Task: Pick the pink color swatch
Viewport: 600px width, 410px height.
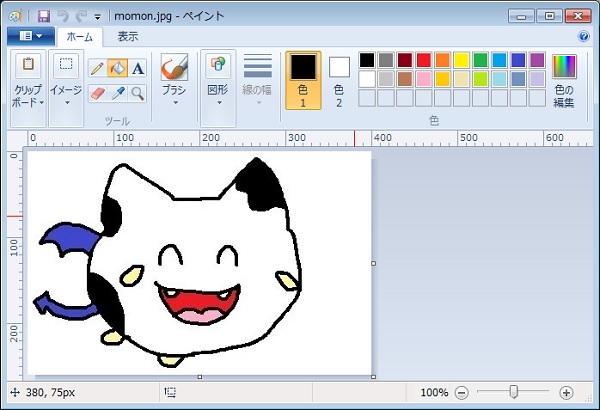Action: tap(424, 79)
